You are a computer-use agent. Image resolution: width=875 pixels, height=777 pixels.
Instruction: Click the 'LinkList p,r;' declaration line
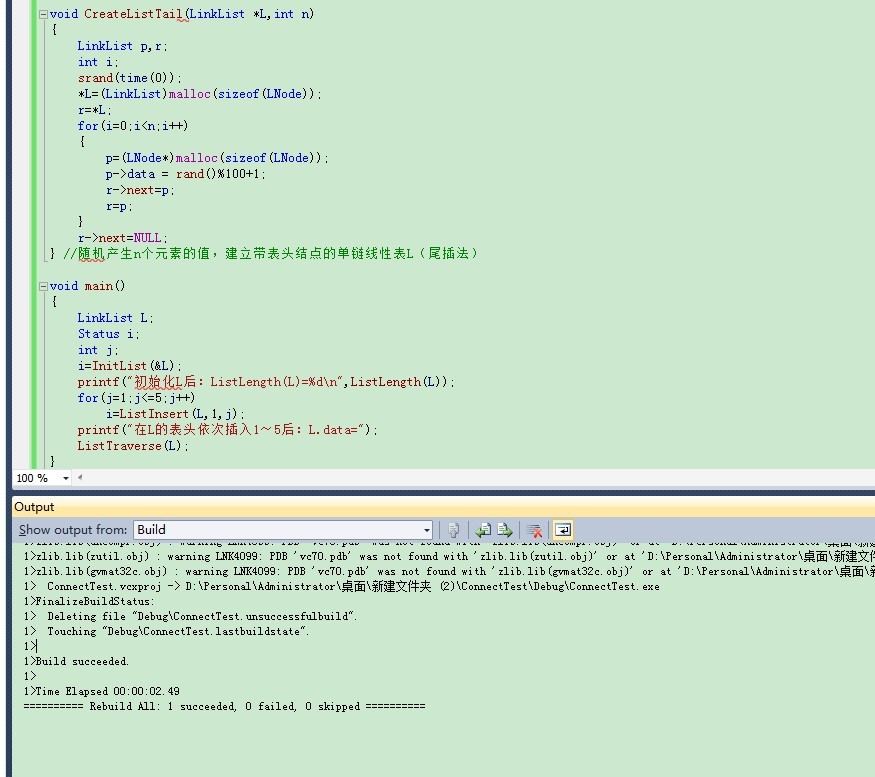click(122, 46)
